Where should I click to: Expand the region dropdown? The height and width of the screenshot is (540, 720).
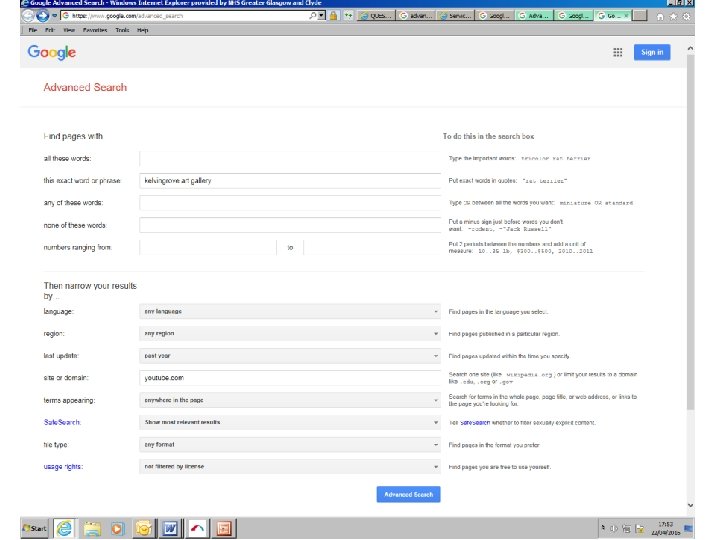290,333
